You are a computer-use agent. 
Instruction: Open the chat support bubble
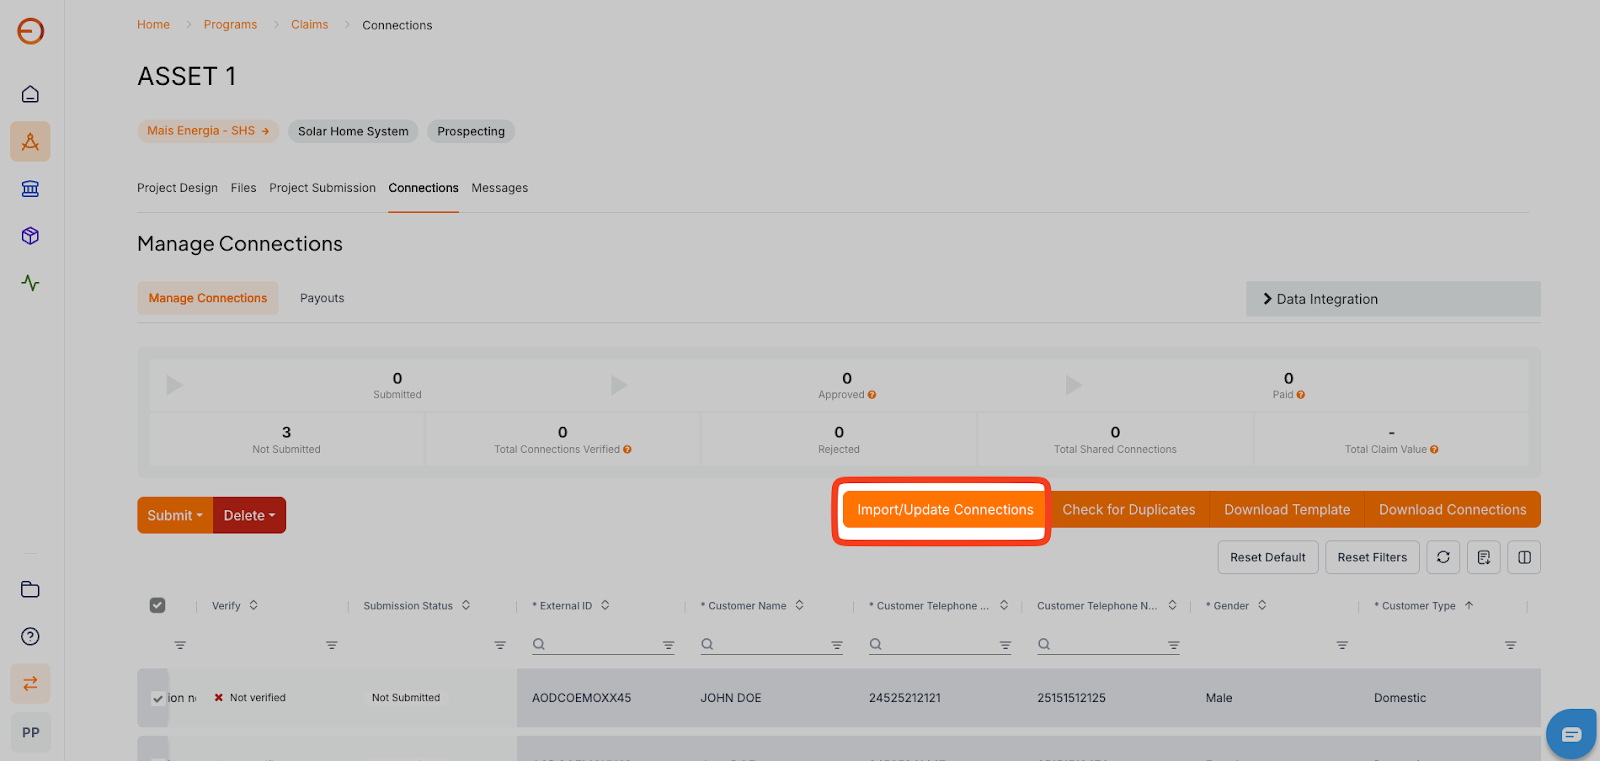coord(1570,734)
